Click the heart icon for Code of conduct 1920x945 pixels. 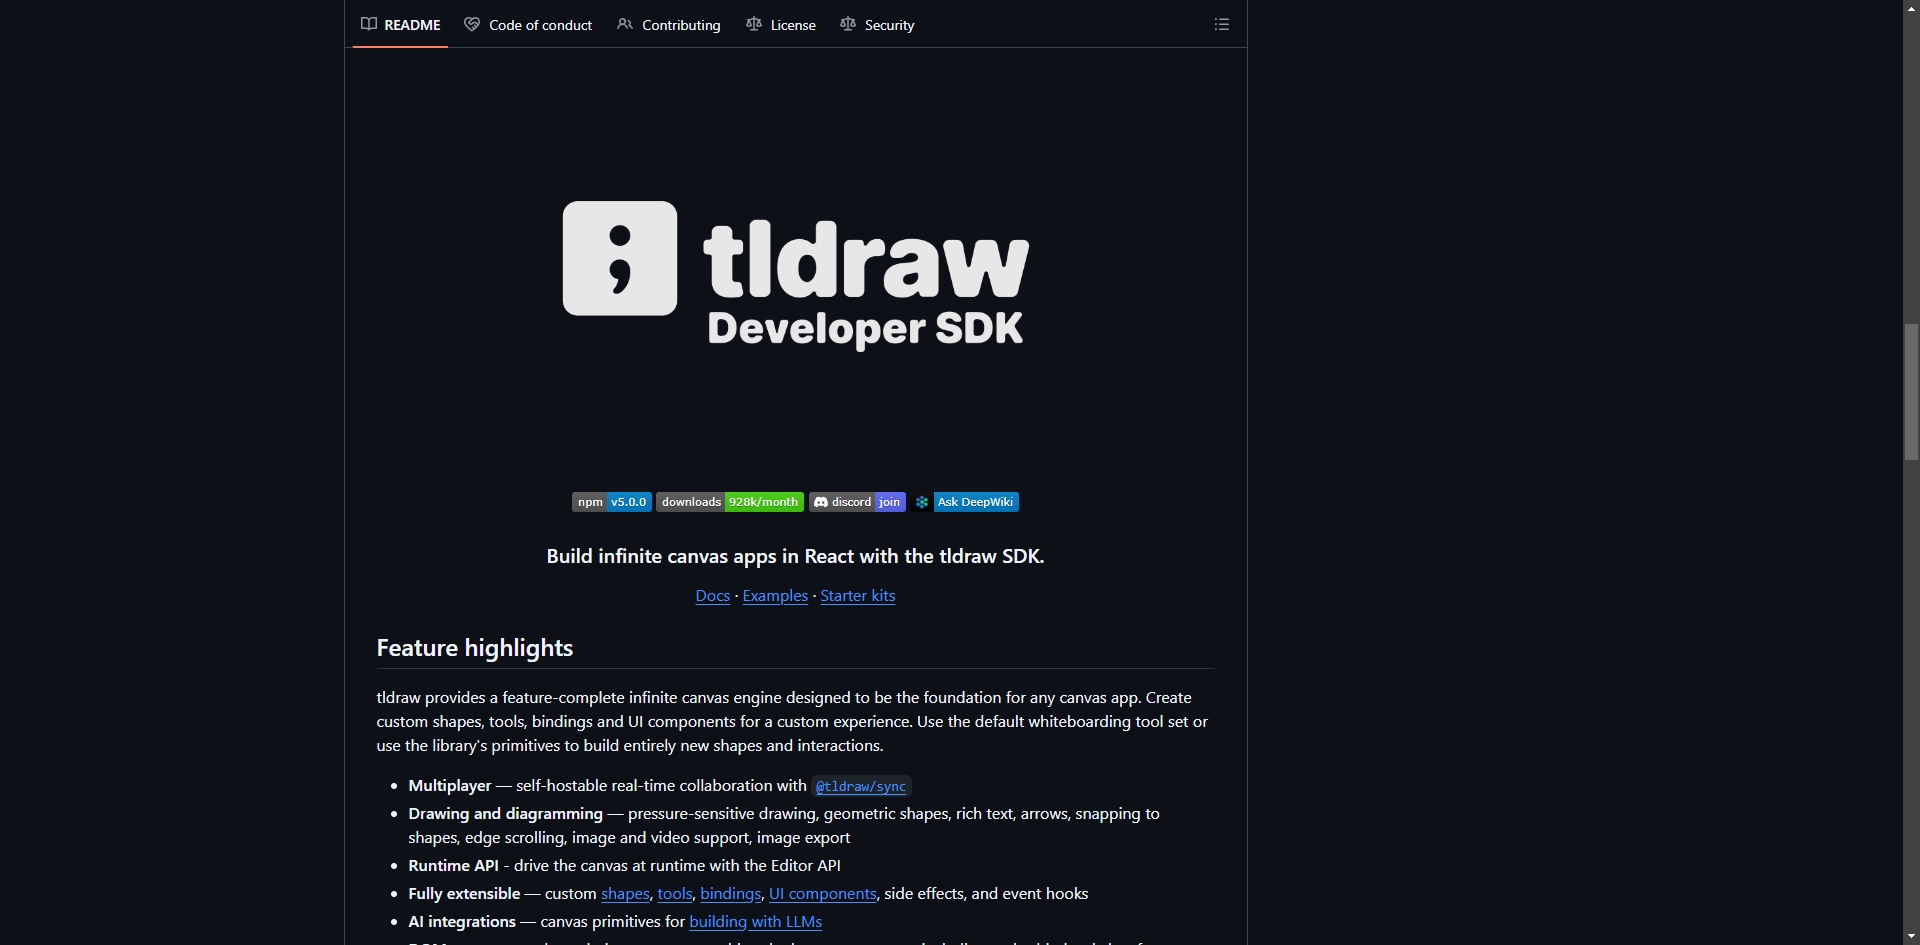pyautogui.click(x=472, y=24)
